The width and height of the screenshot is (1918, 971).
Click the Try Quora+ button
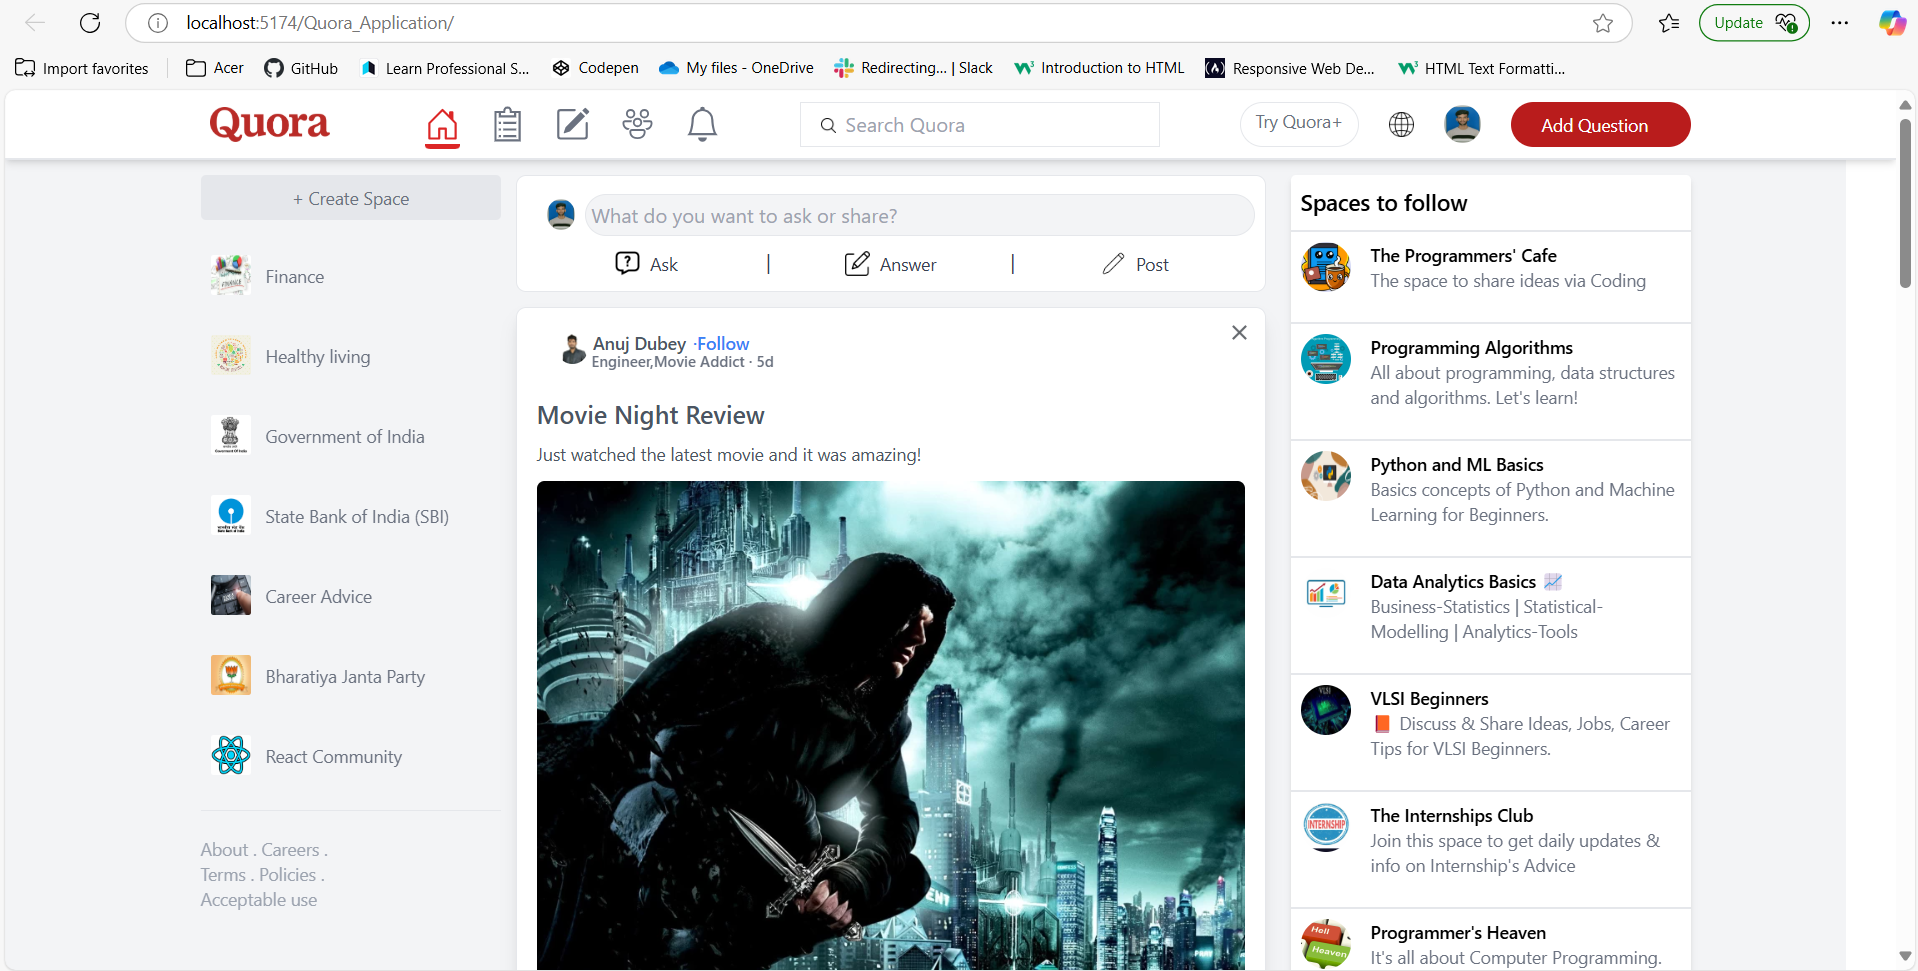[x=1299, y=123]
